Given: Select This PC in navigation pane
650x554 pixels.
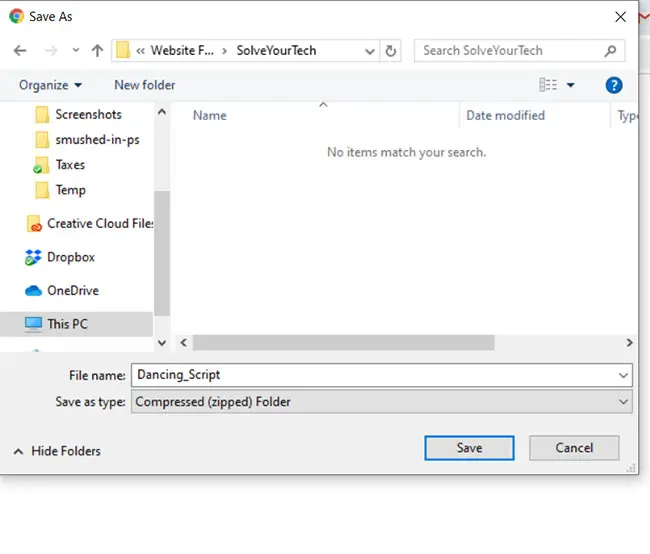Looking at the screenshot, I should pos(66,324).
